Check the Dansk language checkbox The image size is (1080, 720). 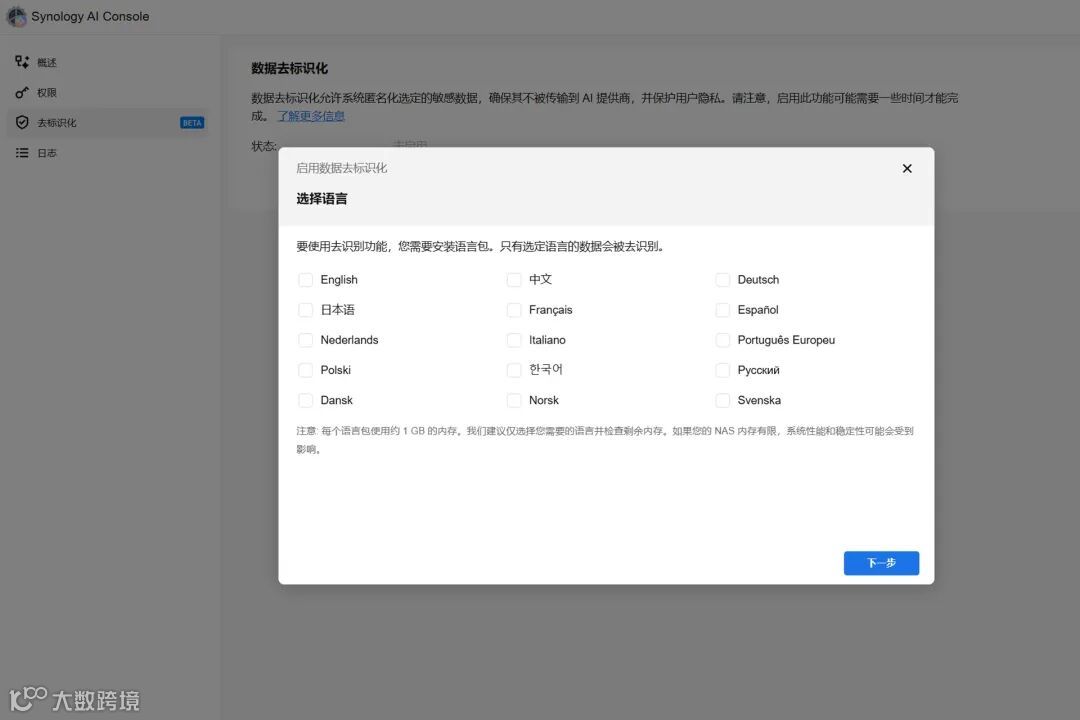305,400
